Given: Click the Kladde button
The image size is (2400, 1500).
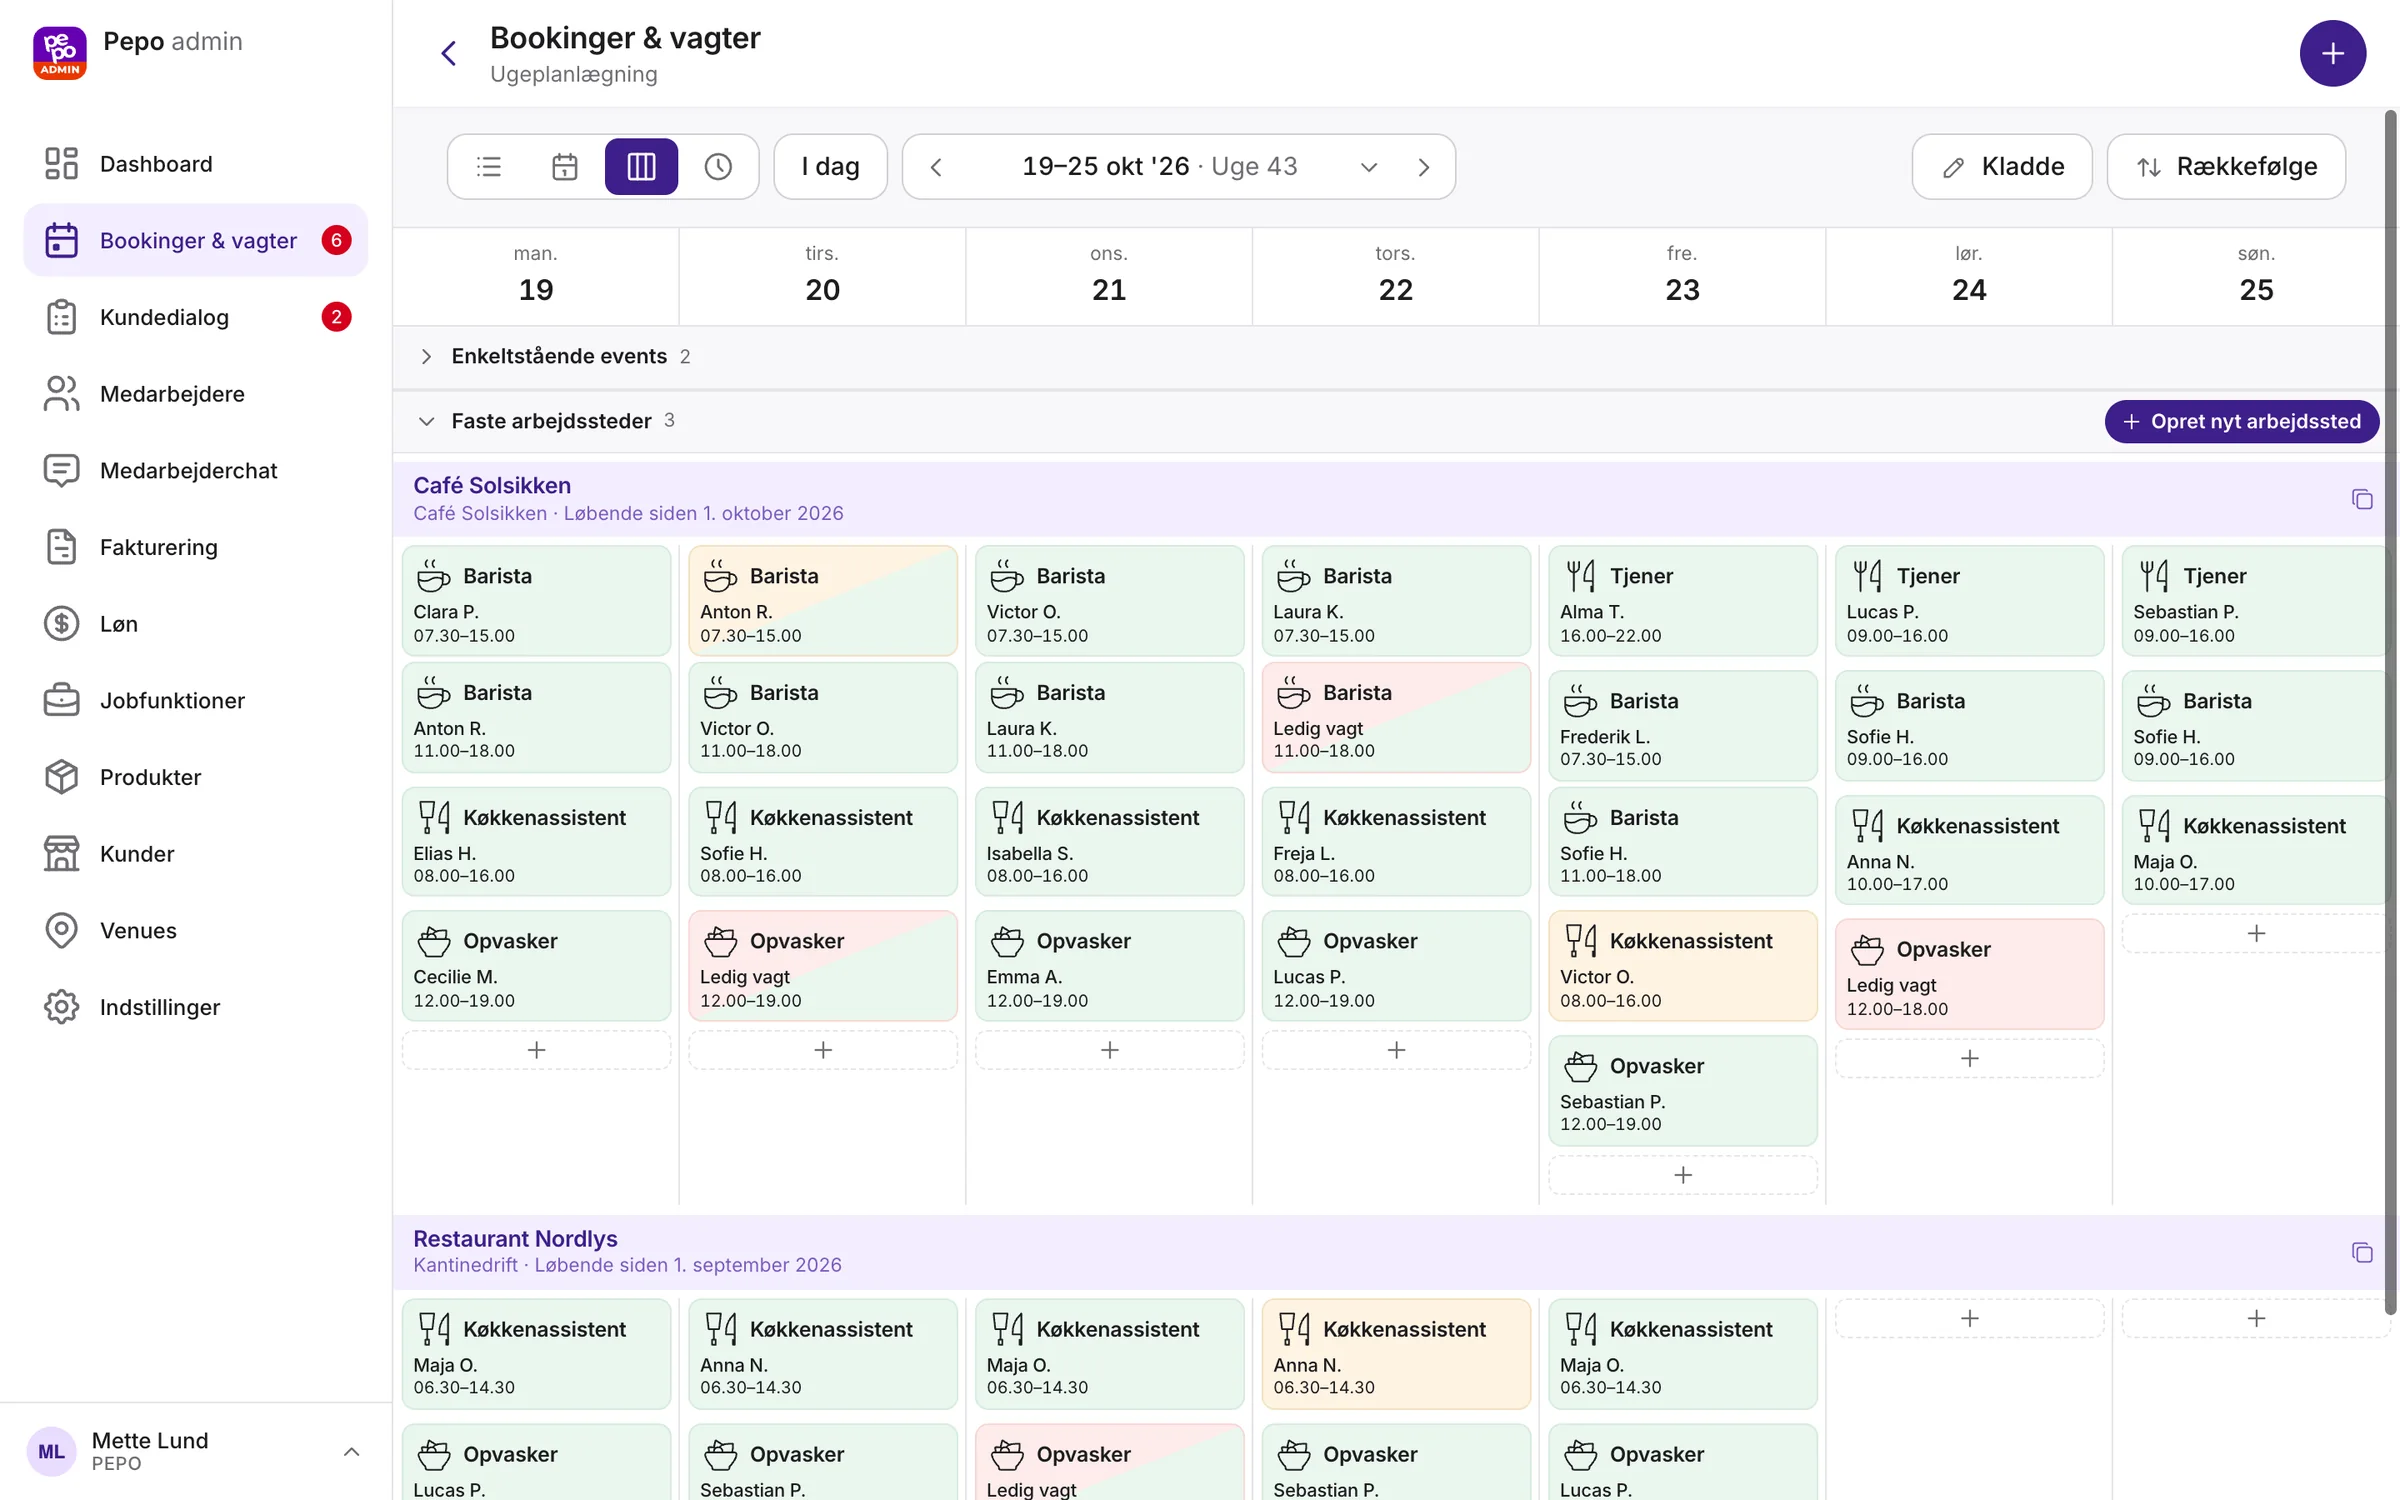Looking at the screenshot, I should [x=2002, y=166].
